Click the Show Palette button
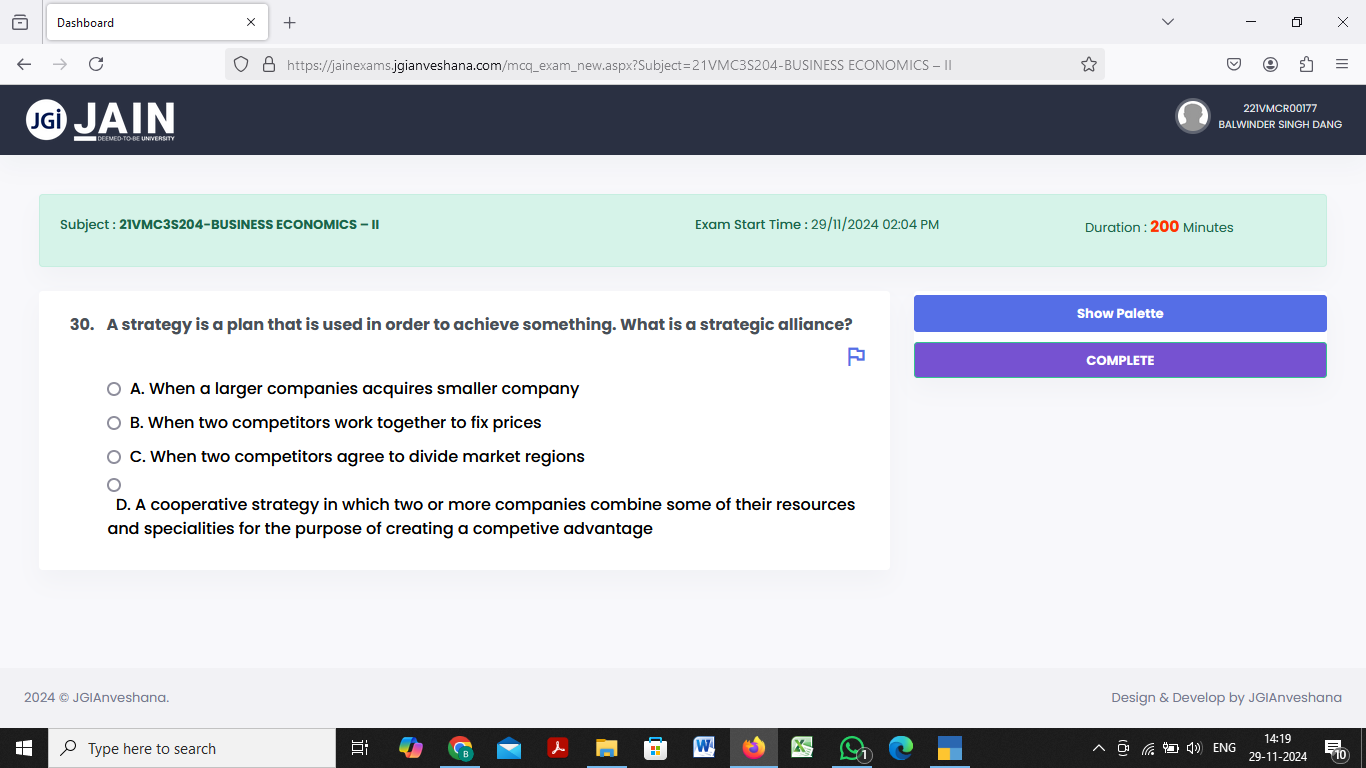This screenshot has width=1366, height=768. 1120,313
